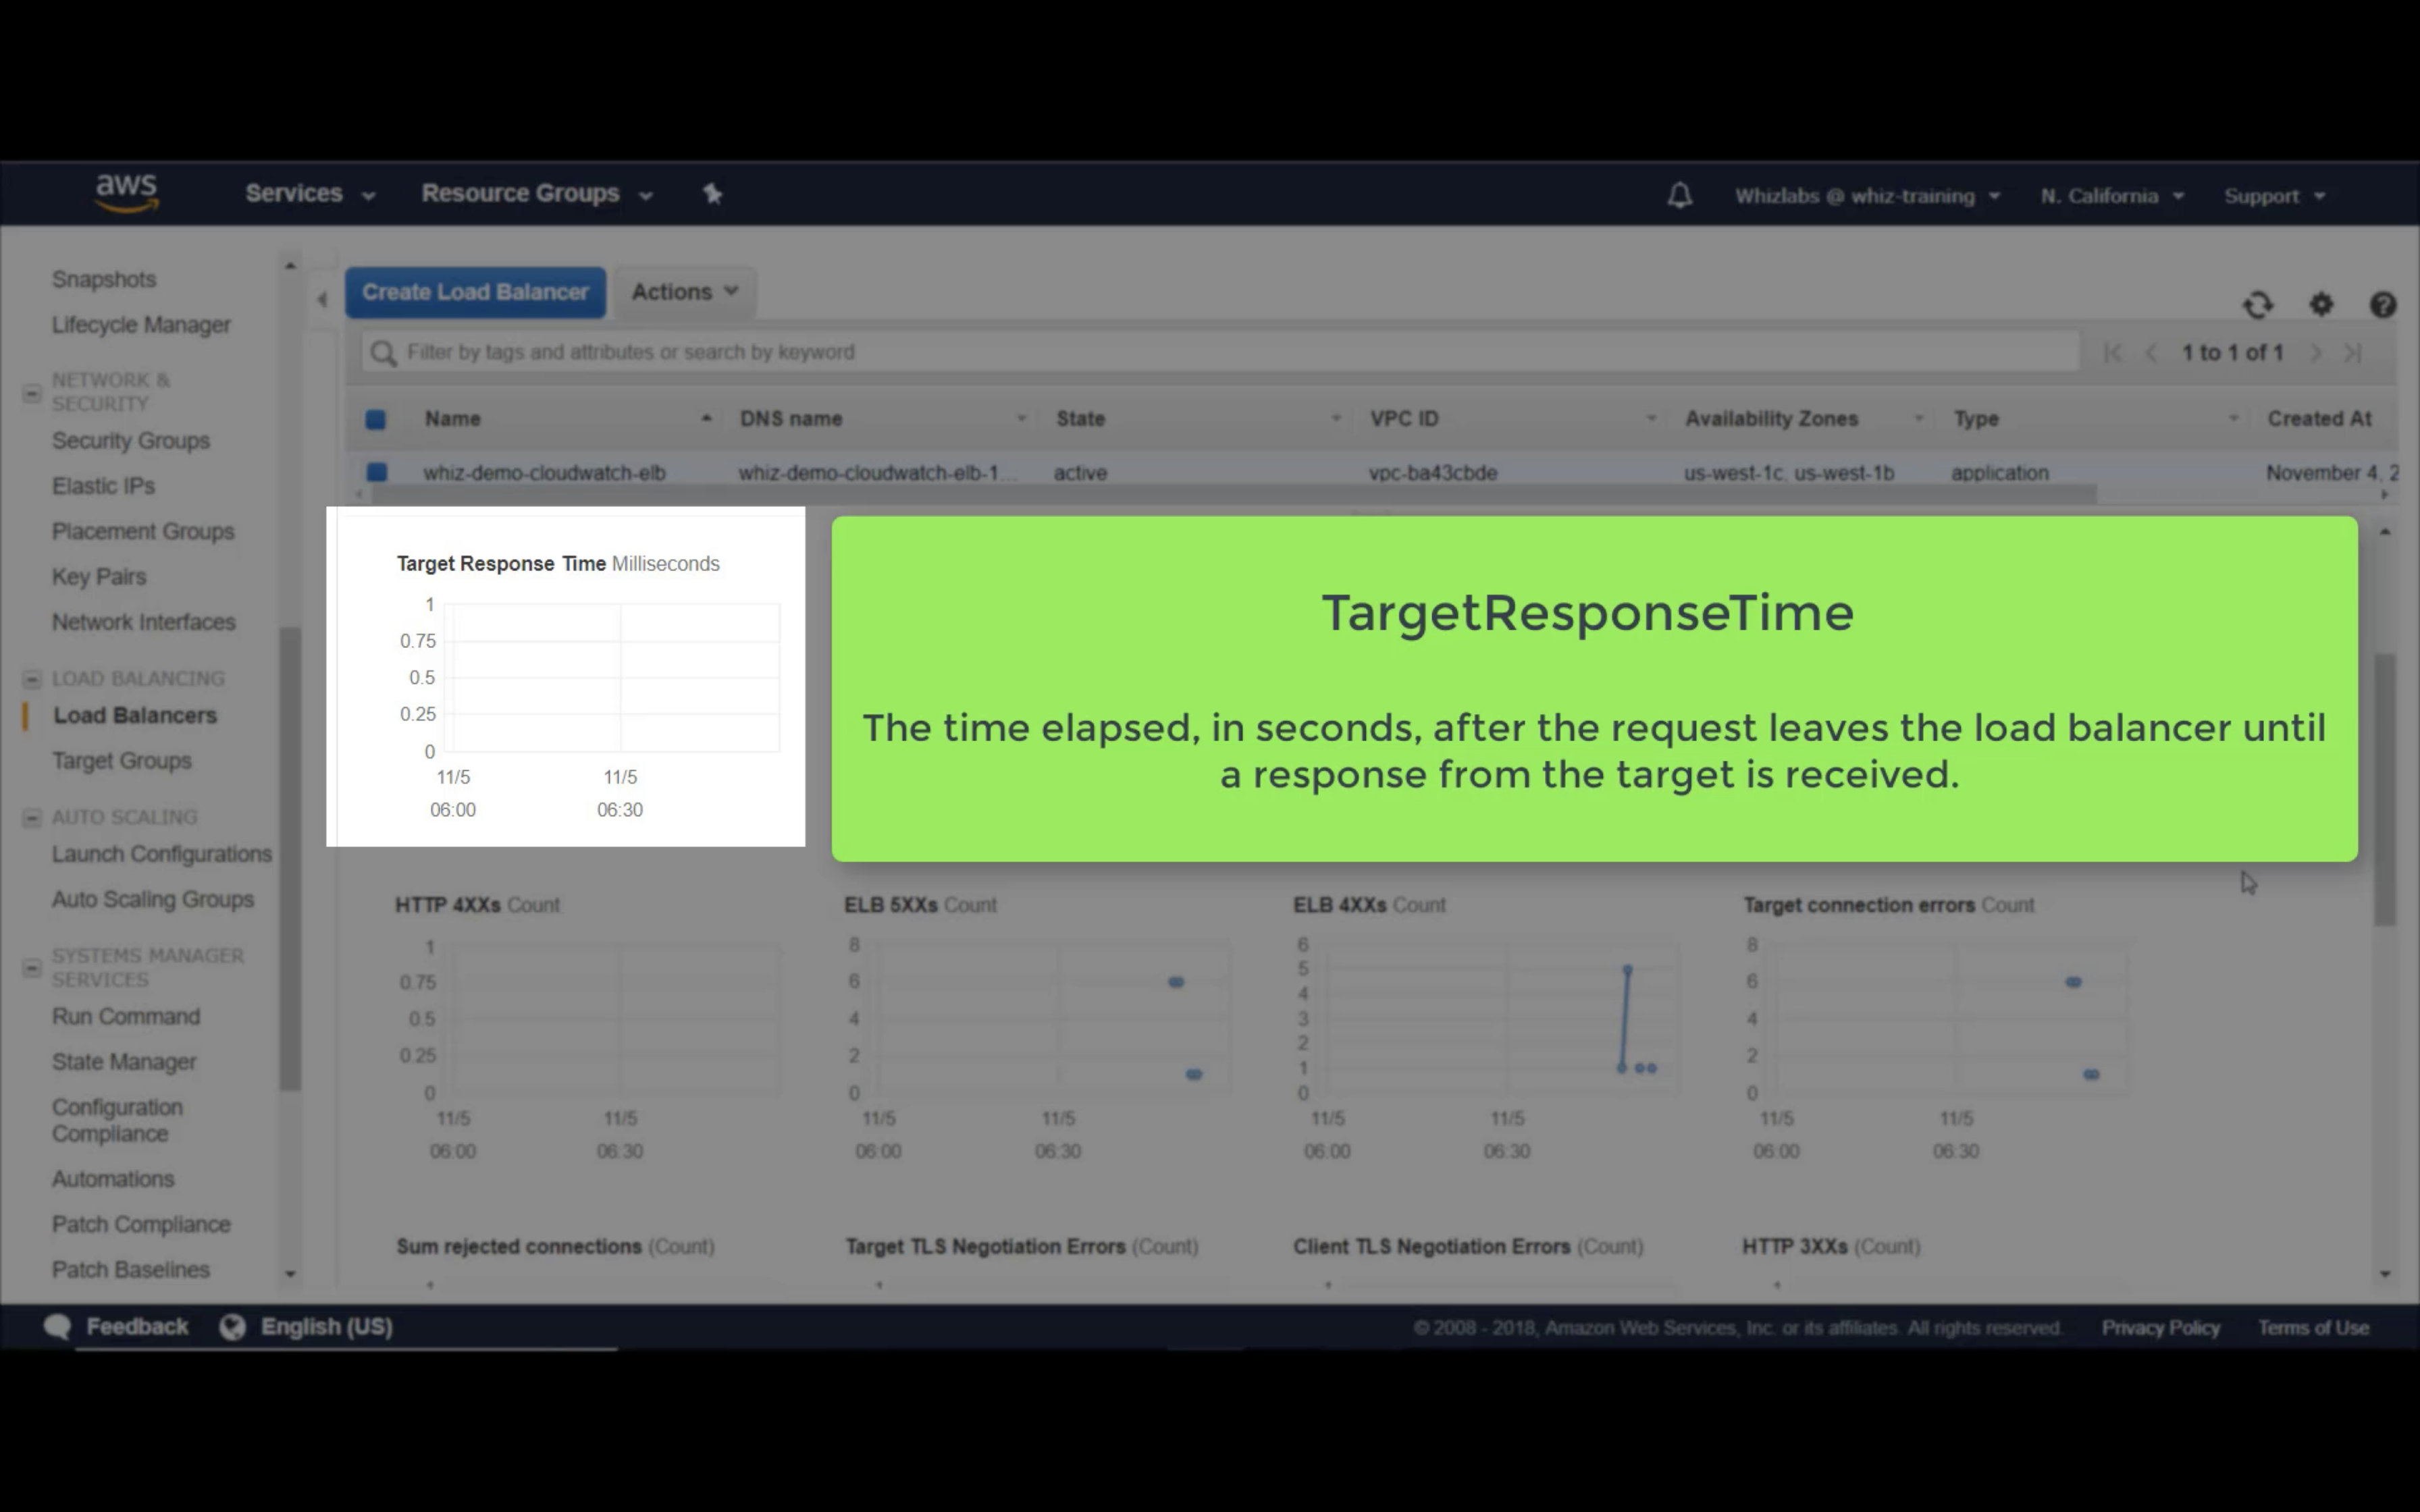Refresh the load balancer list
The width and height of the screenshot is (2420, 1512).
click(x=2258, y=304)
